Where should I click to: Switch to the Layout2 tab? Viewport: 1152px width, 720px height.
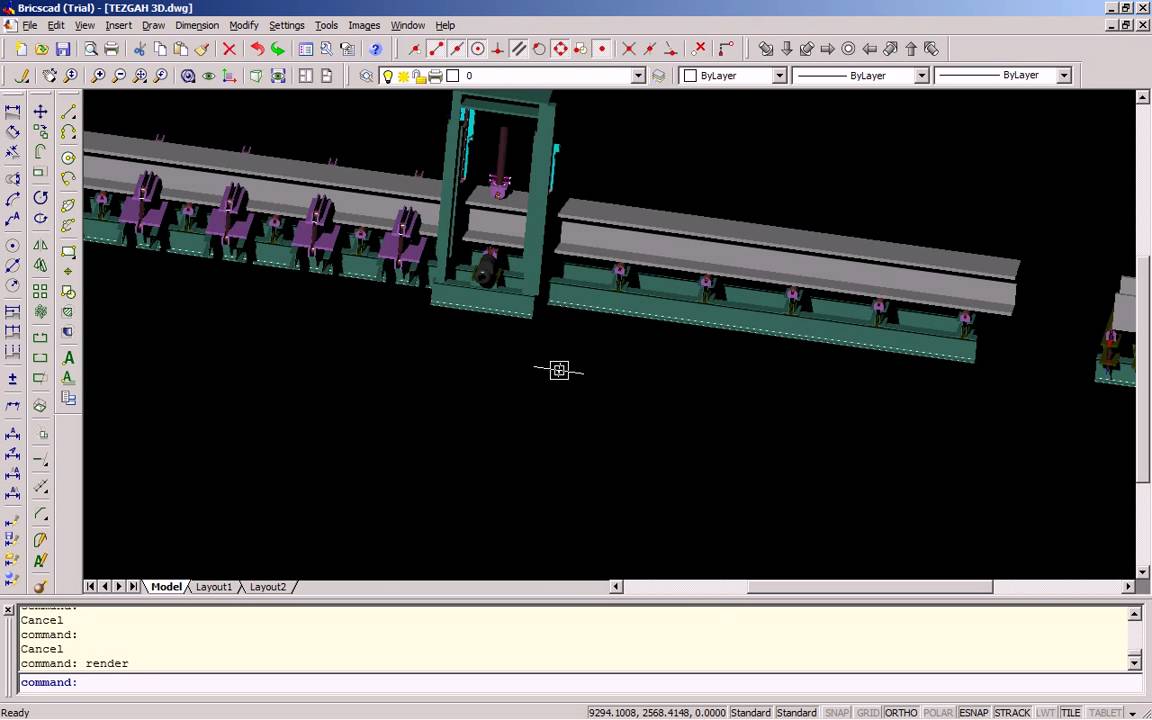[x=268, y=587]
